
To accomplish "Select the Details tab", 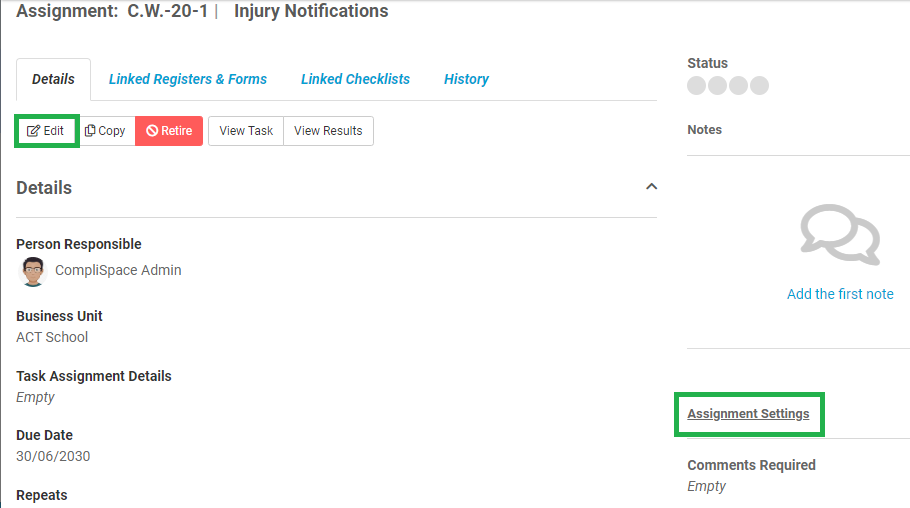I will tap(53, 79).
